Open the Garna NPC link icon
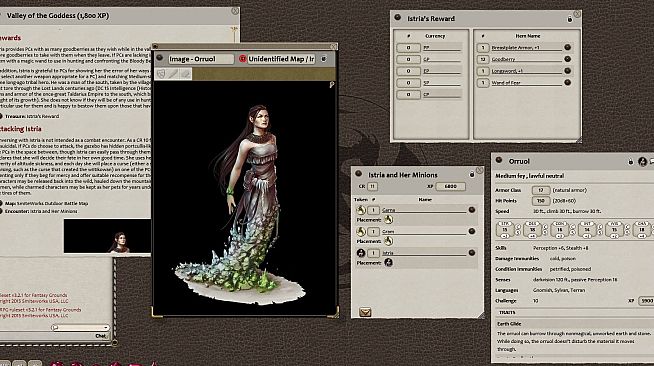Image resolution: width=654 pixels, height=366 pixels. click(472, 210)
